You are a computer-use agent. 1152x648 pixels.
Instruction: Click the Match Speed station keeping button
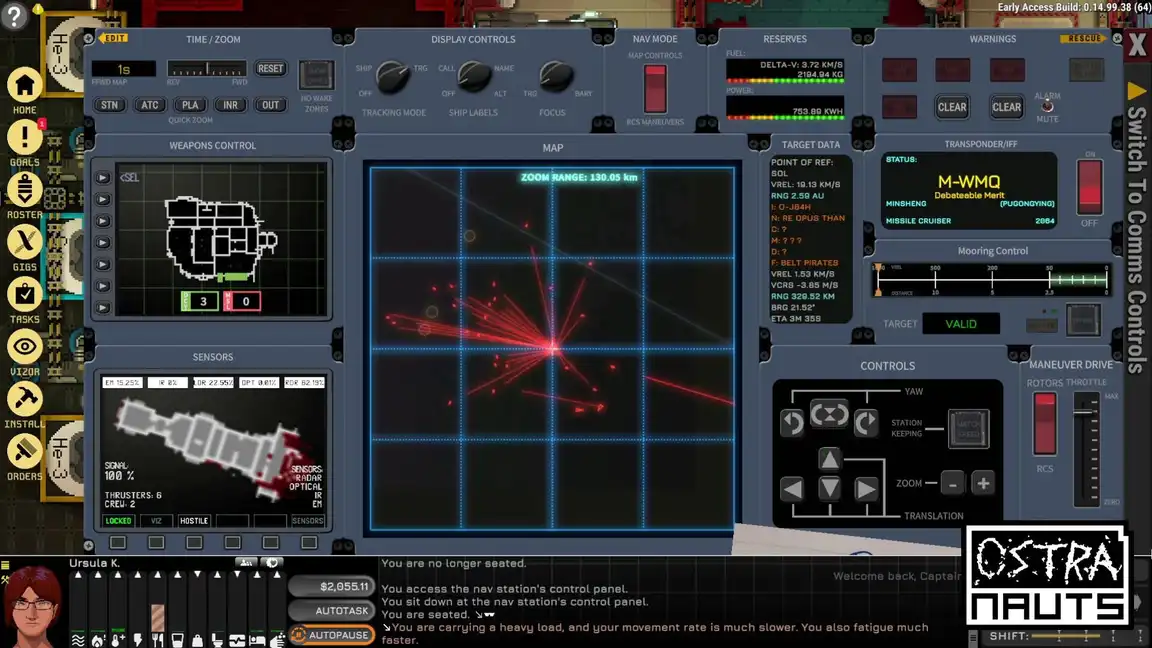(x=968, y=428)
